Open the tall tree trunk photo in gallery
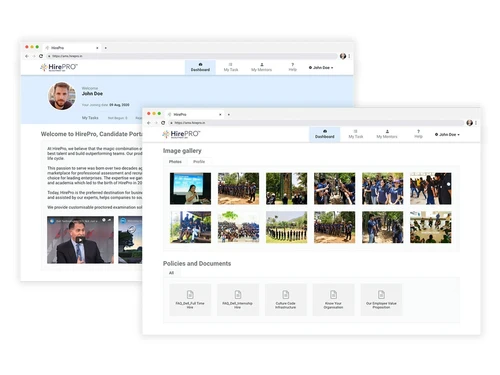 click(x=286, y=188)
